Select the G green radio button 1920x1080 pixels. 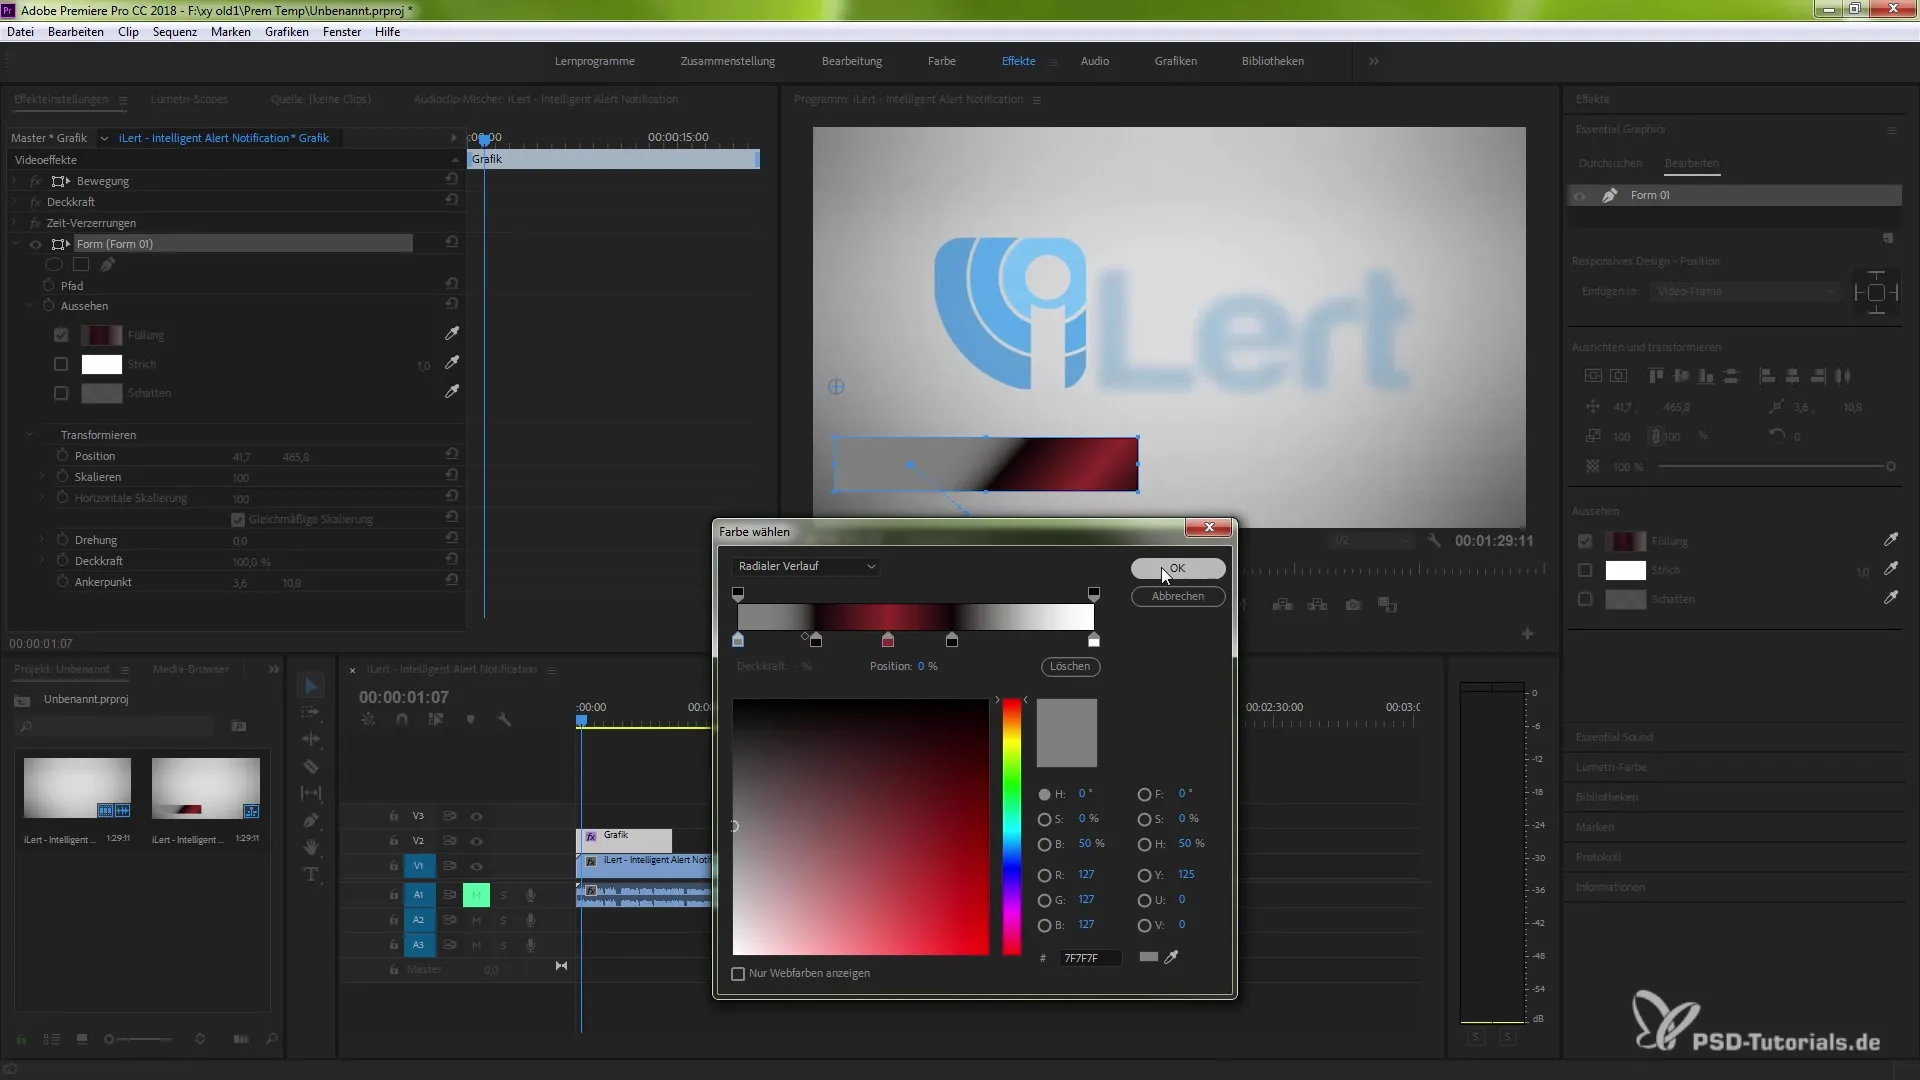pyautogui.click(x=1044, y=900)
